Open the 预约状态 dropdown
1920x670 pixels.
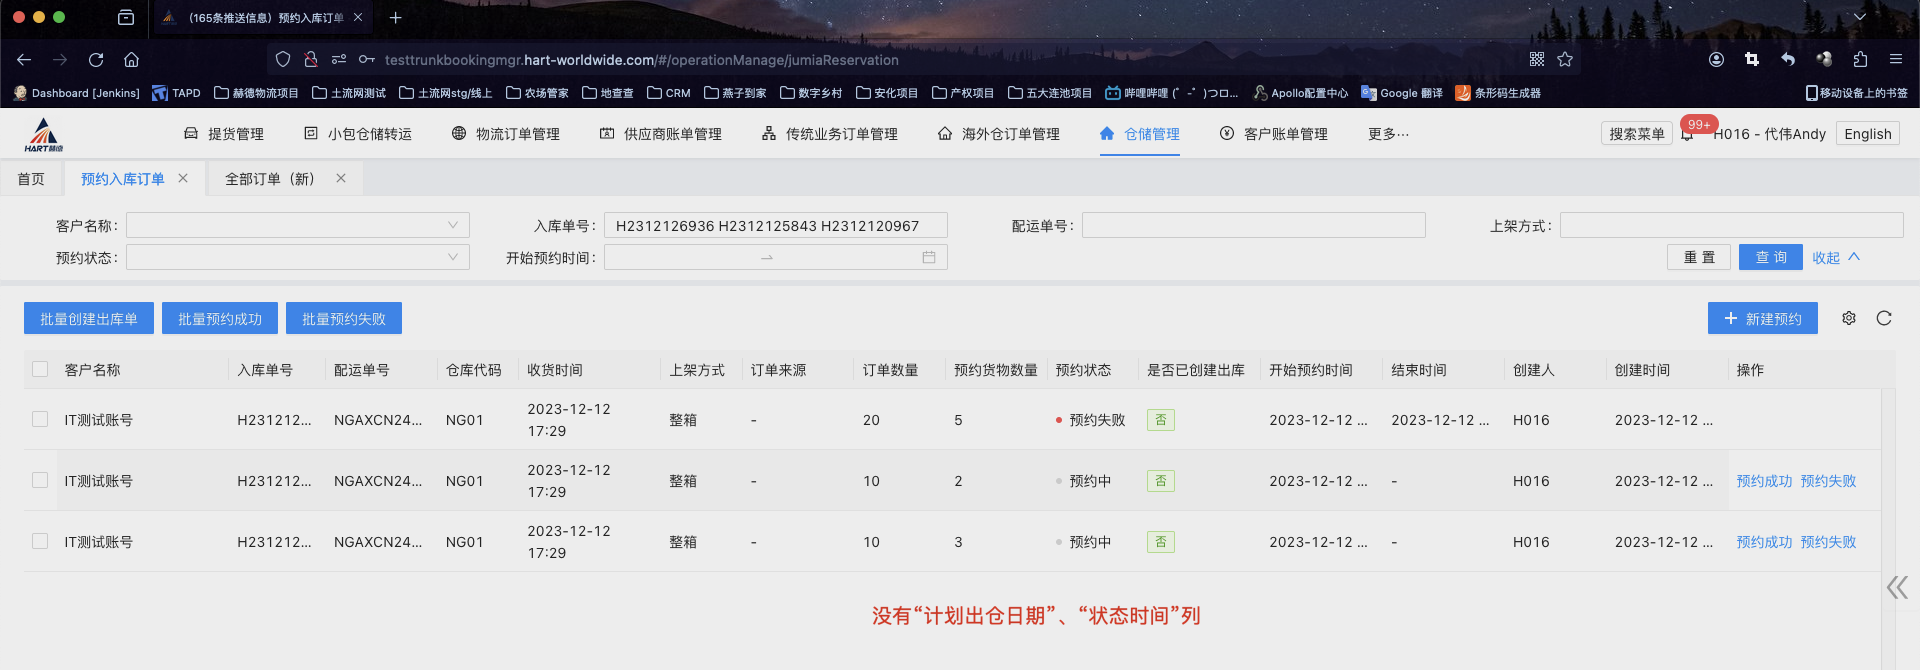[x=297, y=257]
